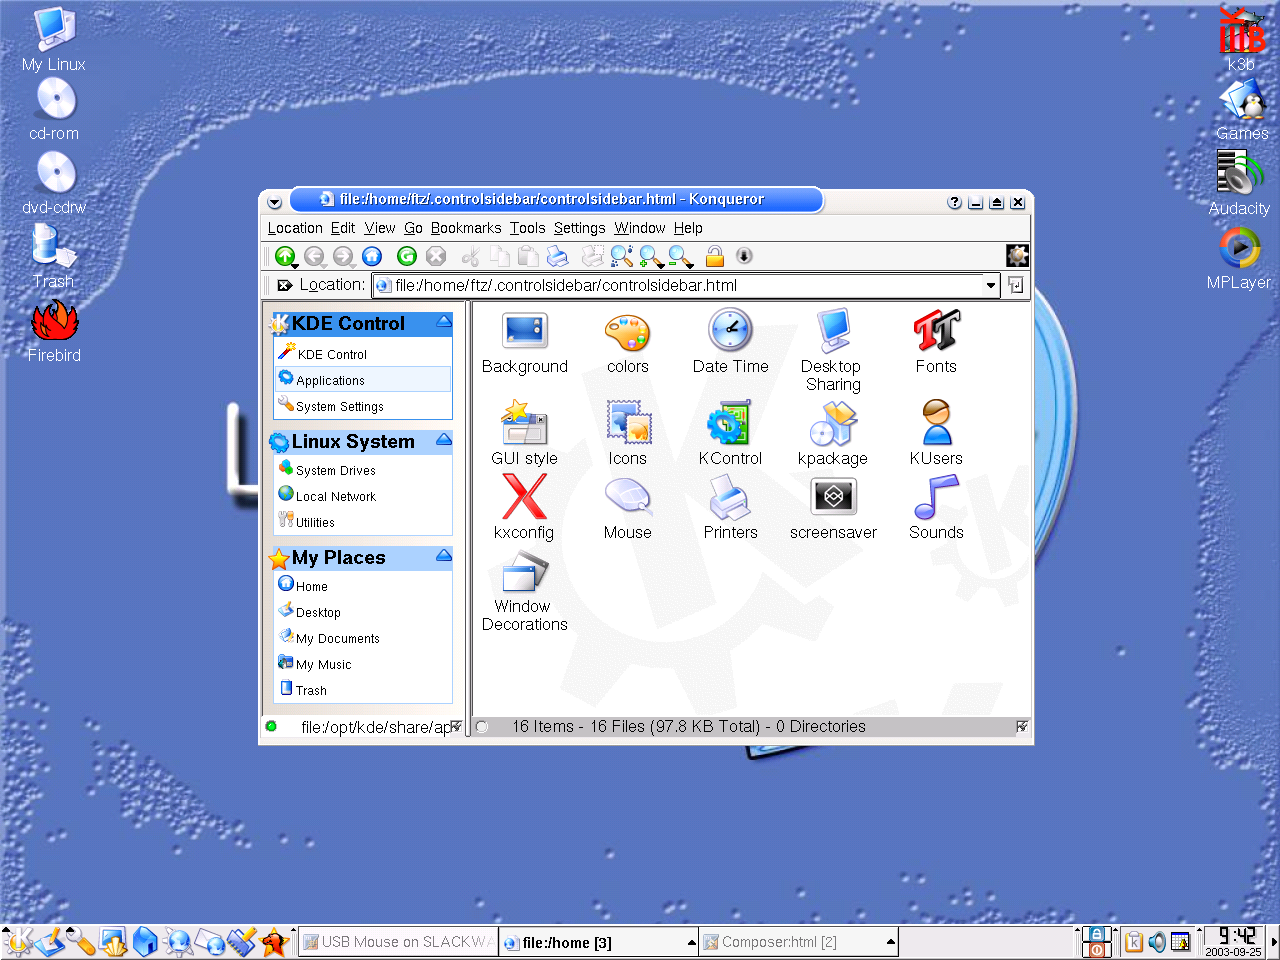1280x960 pixels.
Task: Open the Location menu
Action: 295,228
